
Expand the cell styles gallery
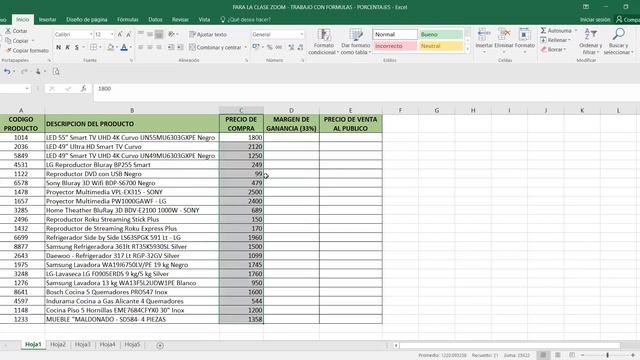click(467, 50)
